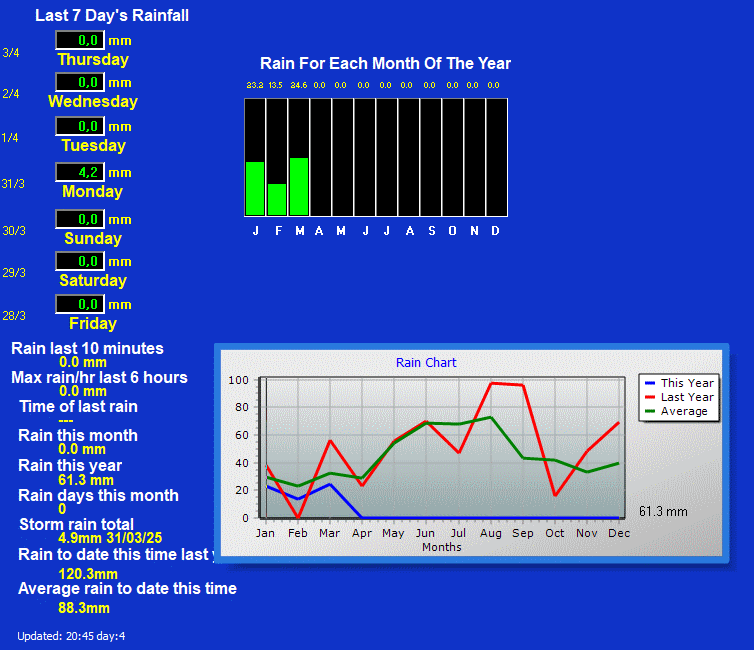Click the 61.3 mm label beside the chart
This screenshot has height=650, width=754.
pyautogui.click(x=663, y=512)
